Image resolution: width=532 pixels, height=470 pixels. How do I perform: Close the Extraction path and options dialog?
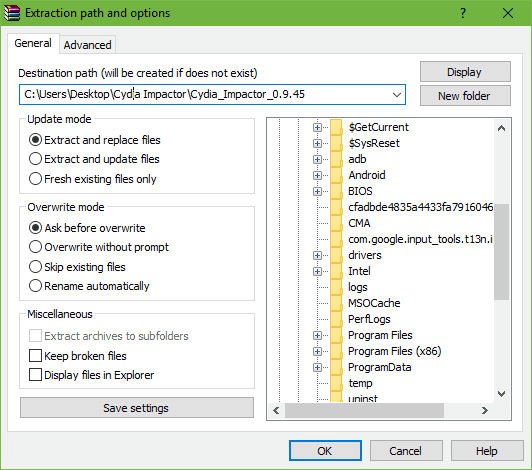(508, 13)
